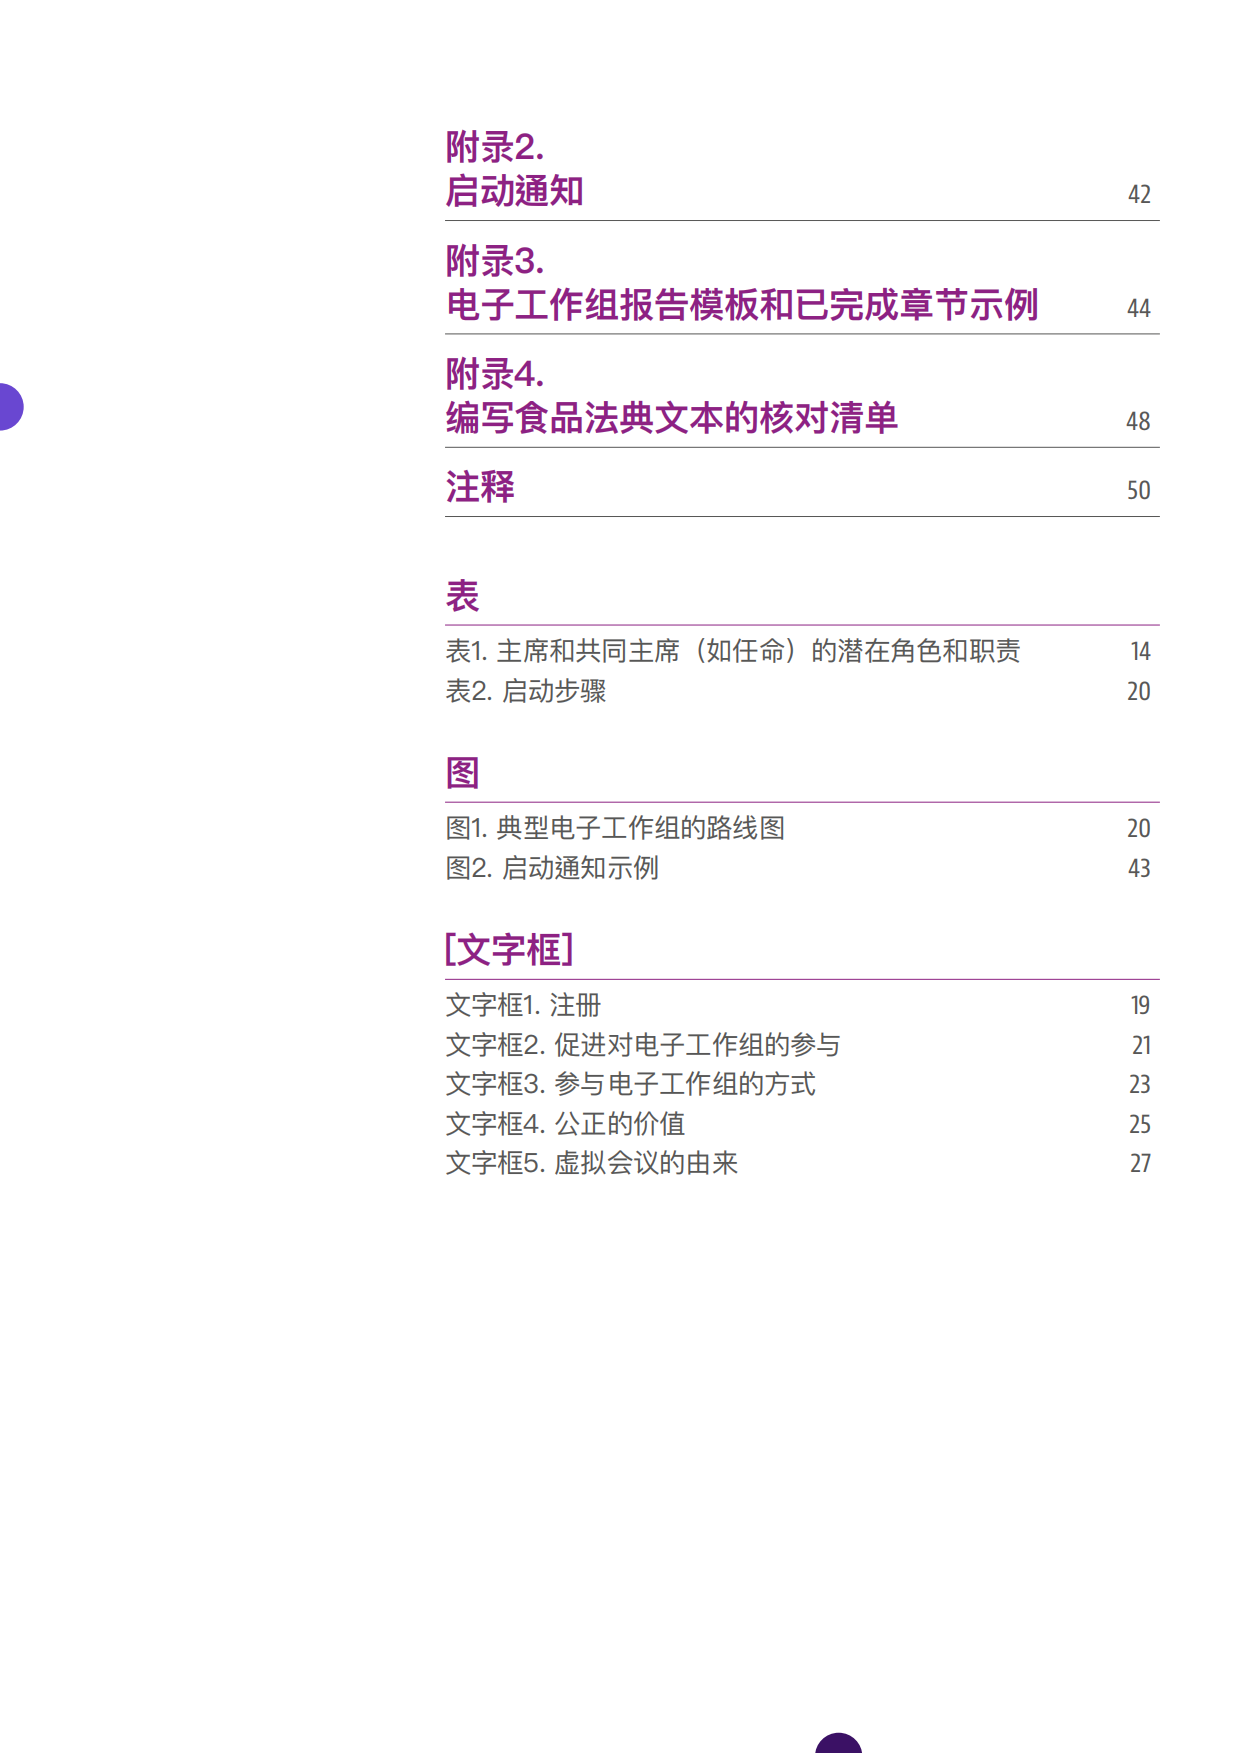Open 文字框4. 公正的价值 entry
Viewport: 1235px width, 1753px height.
pyautogui.click(x=565, y=1124)
